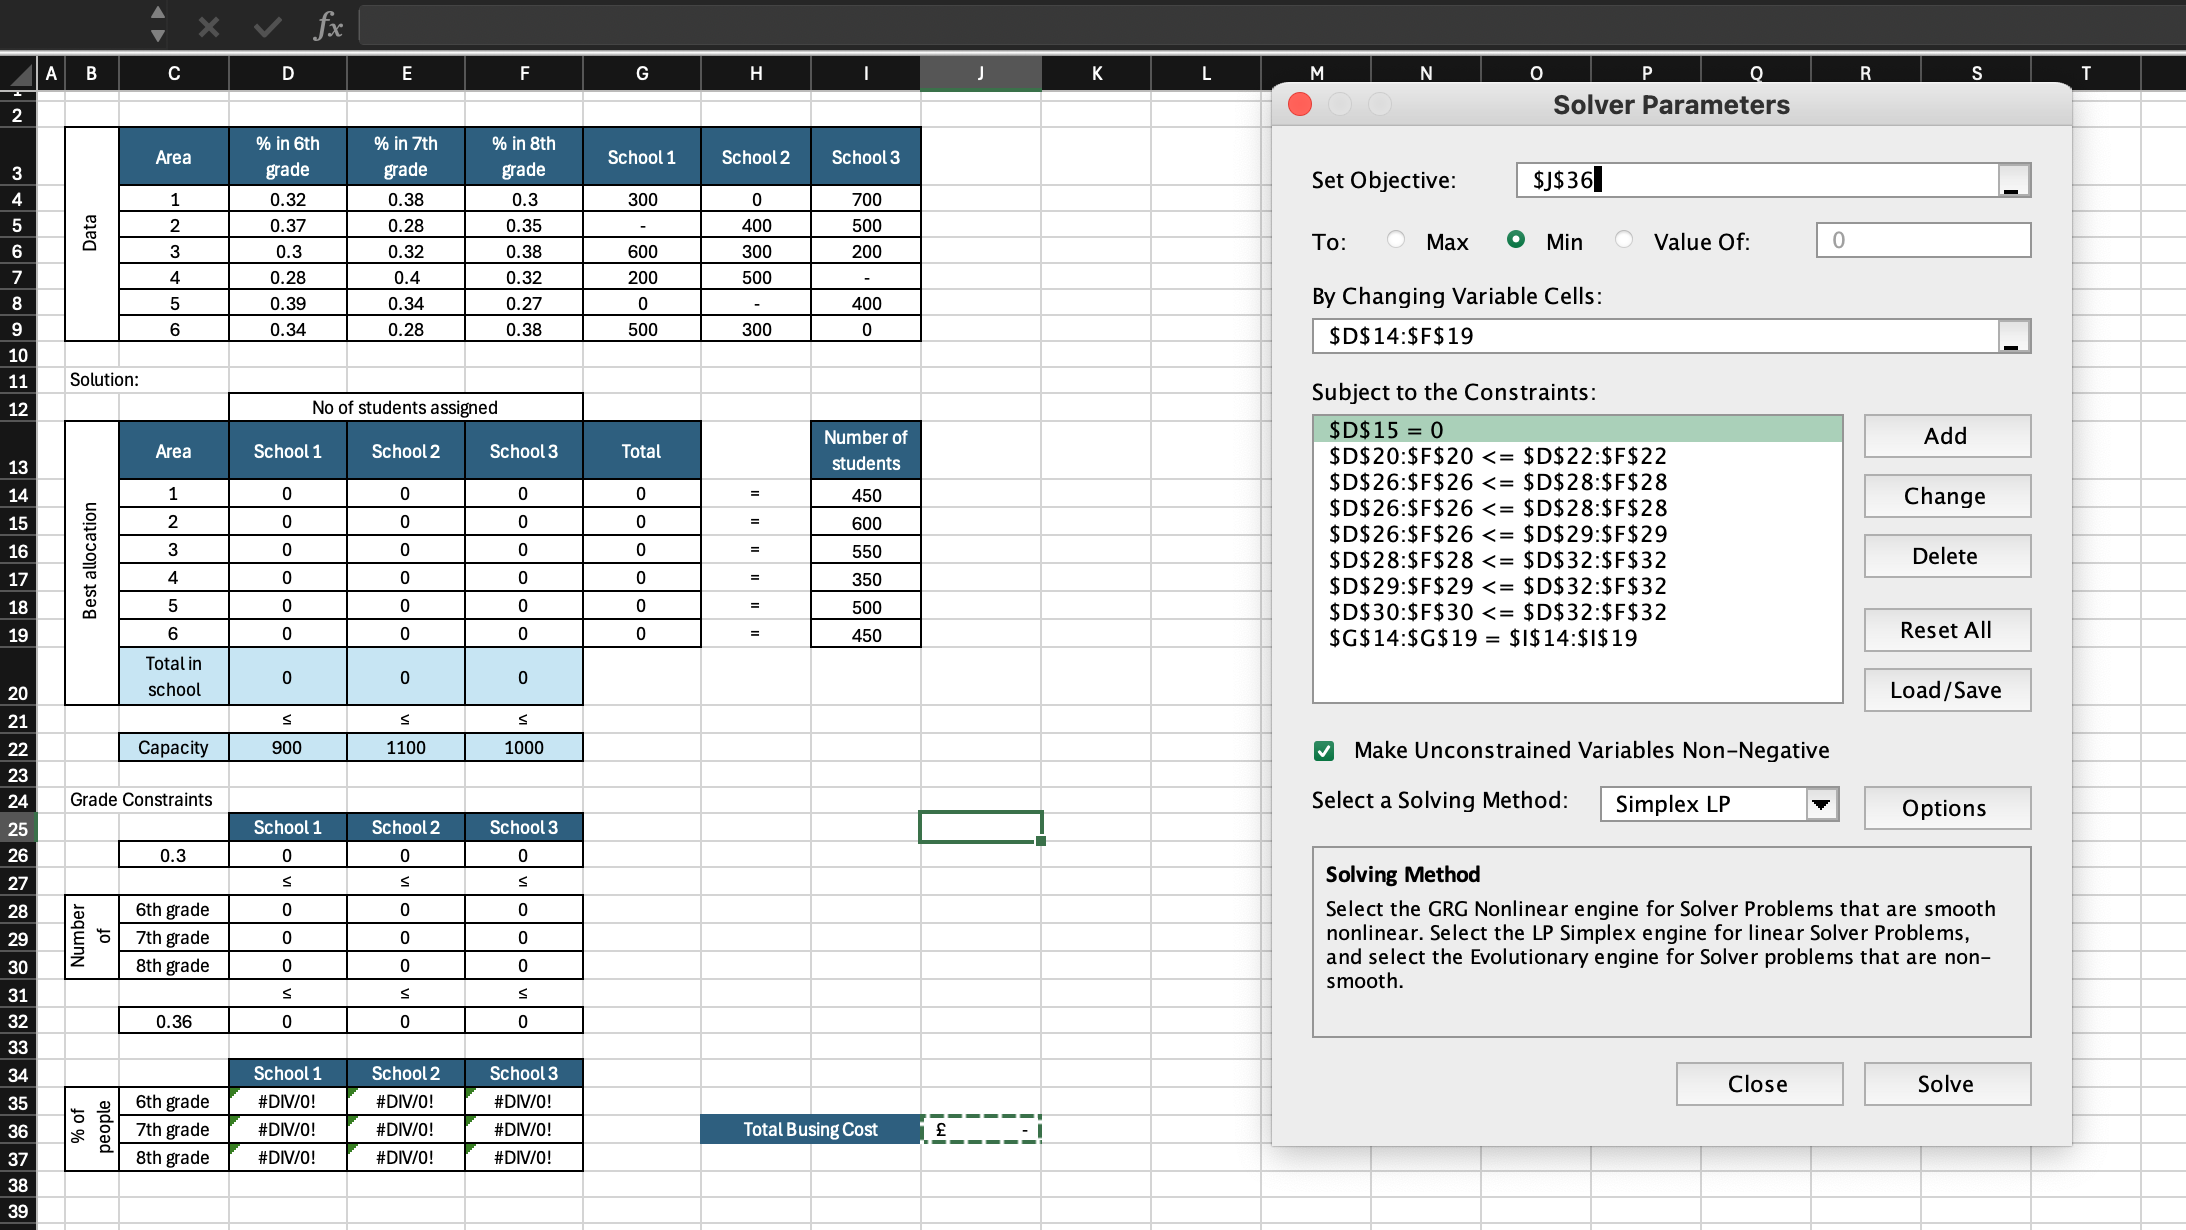Viewport: 2186px width, 1230px height.
Task: Click the Value Of number input field
Action: [1922, 240]
